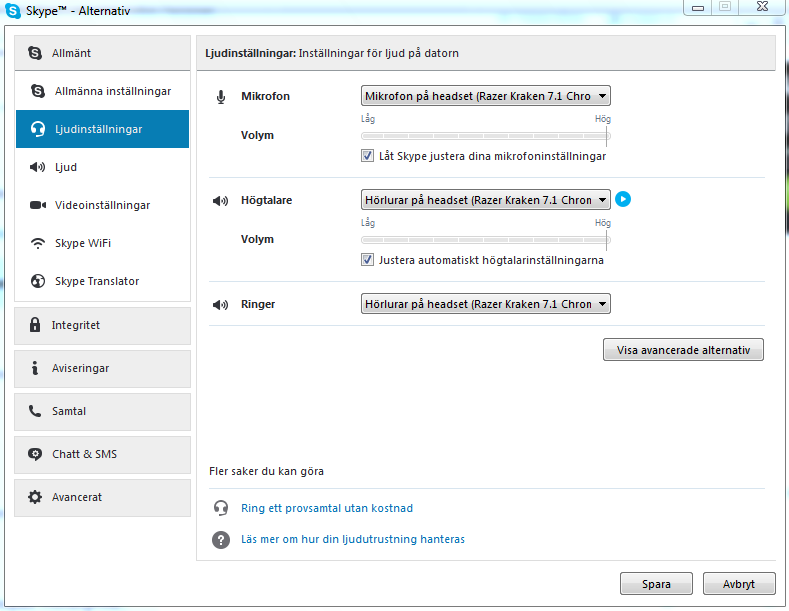Click the chat bubble icon beside Chatt & SMS
This screenshot has height=611, width=789.
coord(35,454)
